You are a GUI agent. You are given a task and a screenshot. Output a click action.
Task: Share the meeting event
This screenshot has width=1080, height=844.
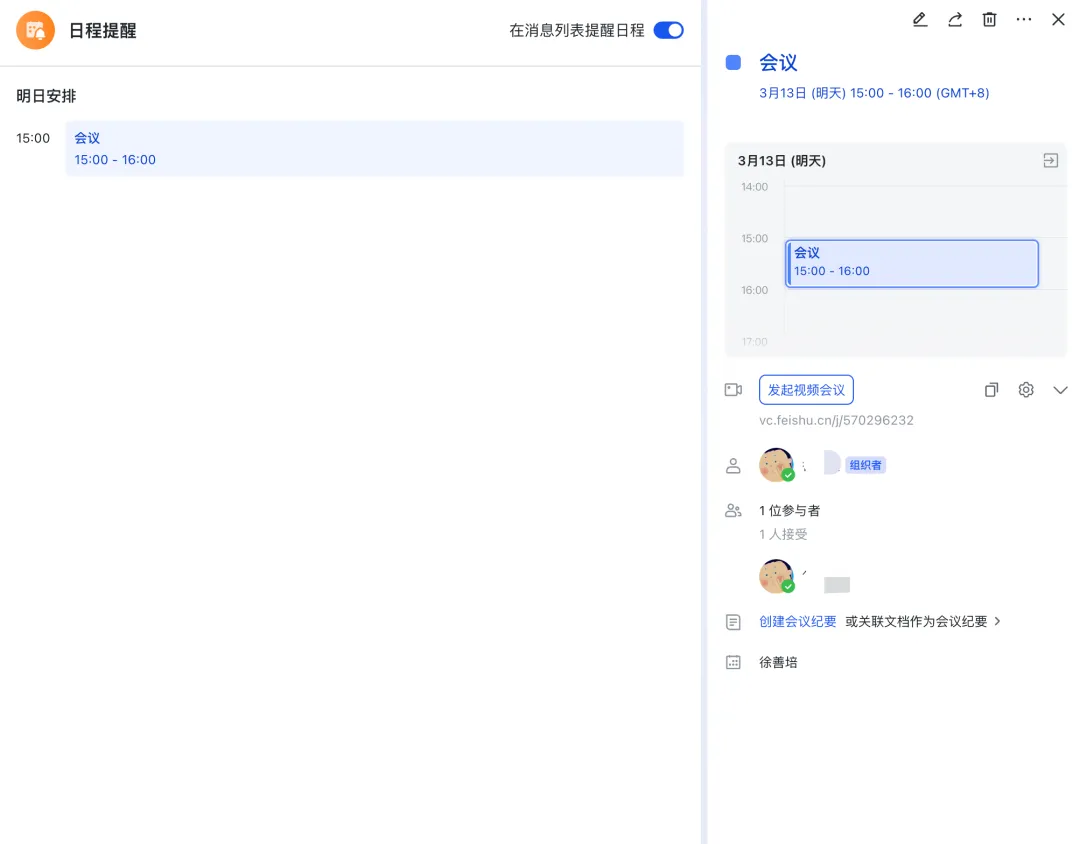[955, 19]
